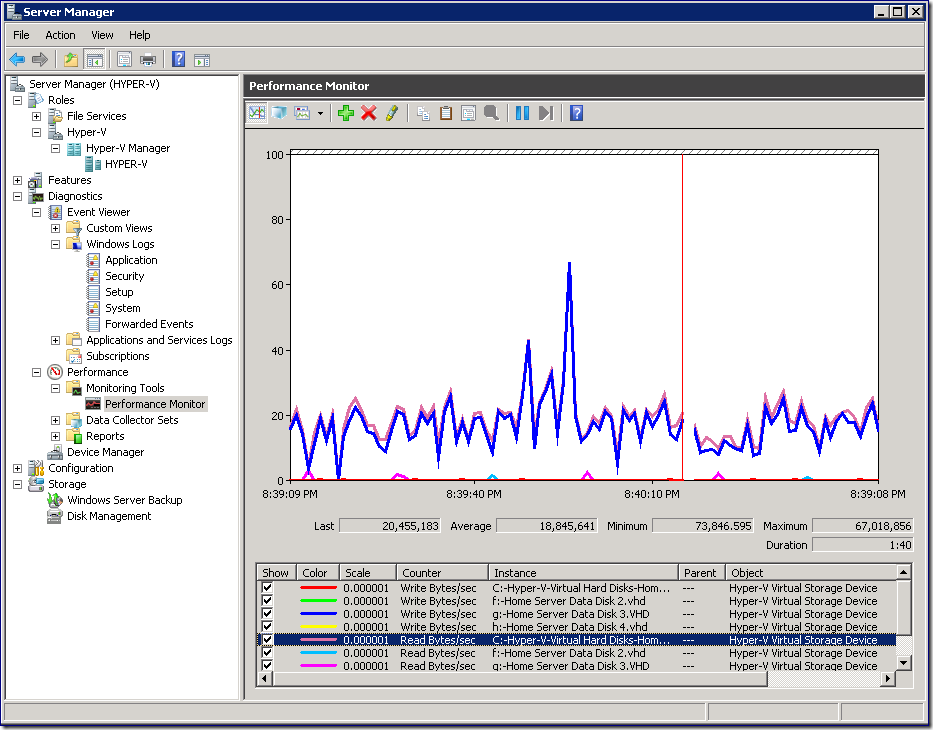This screenshot has height=730, width=933.
Task: Click the Performance Monitor help icon
Action: point(577,113)
